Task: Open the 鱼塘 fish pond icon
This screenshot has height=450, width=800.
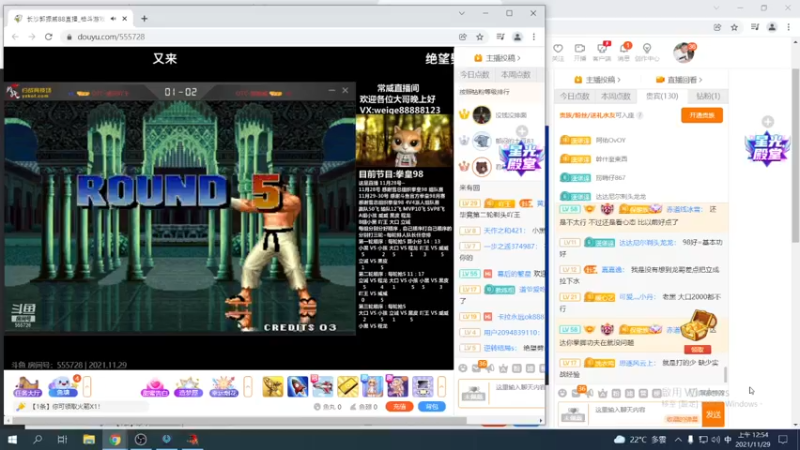Action: [x=63, y=387]
